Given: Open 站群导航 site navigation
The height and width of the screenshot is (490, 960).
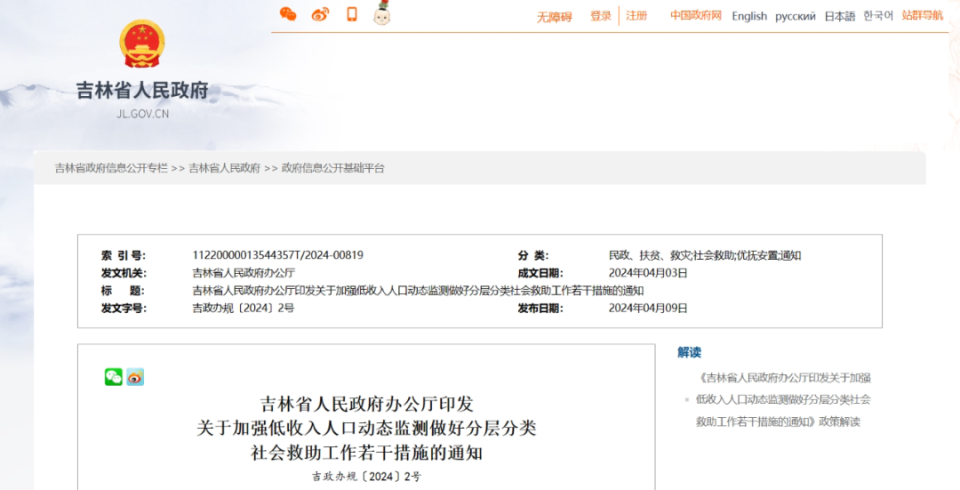Looking at the screenshot, I should [922, 15].
